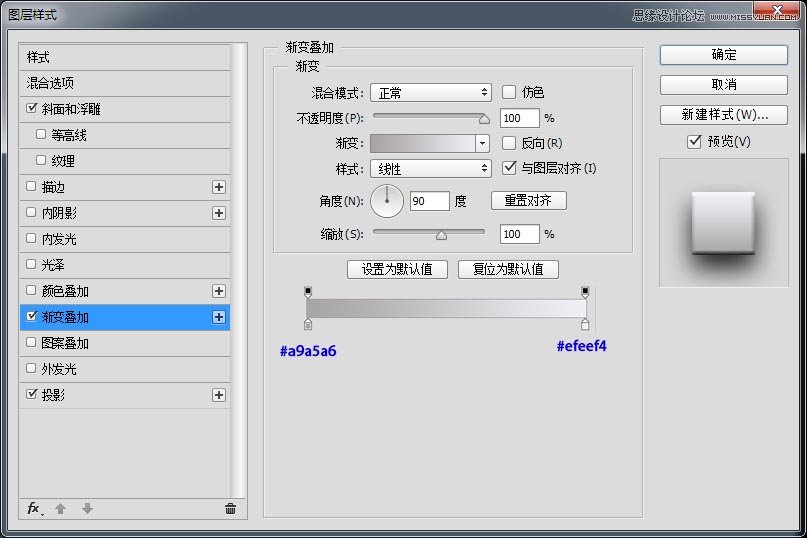Select the 斜面和浮雕 effect row
The image size is (807, 538).
(x=125, y=109)
